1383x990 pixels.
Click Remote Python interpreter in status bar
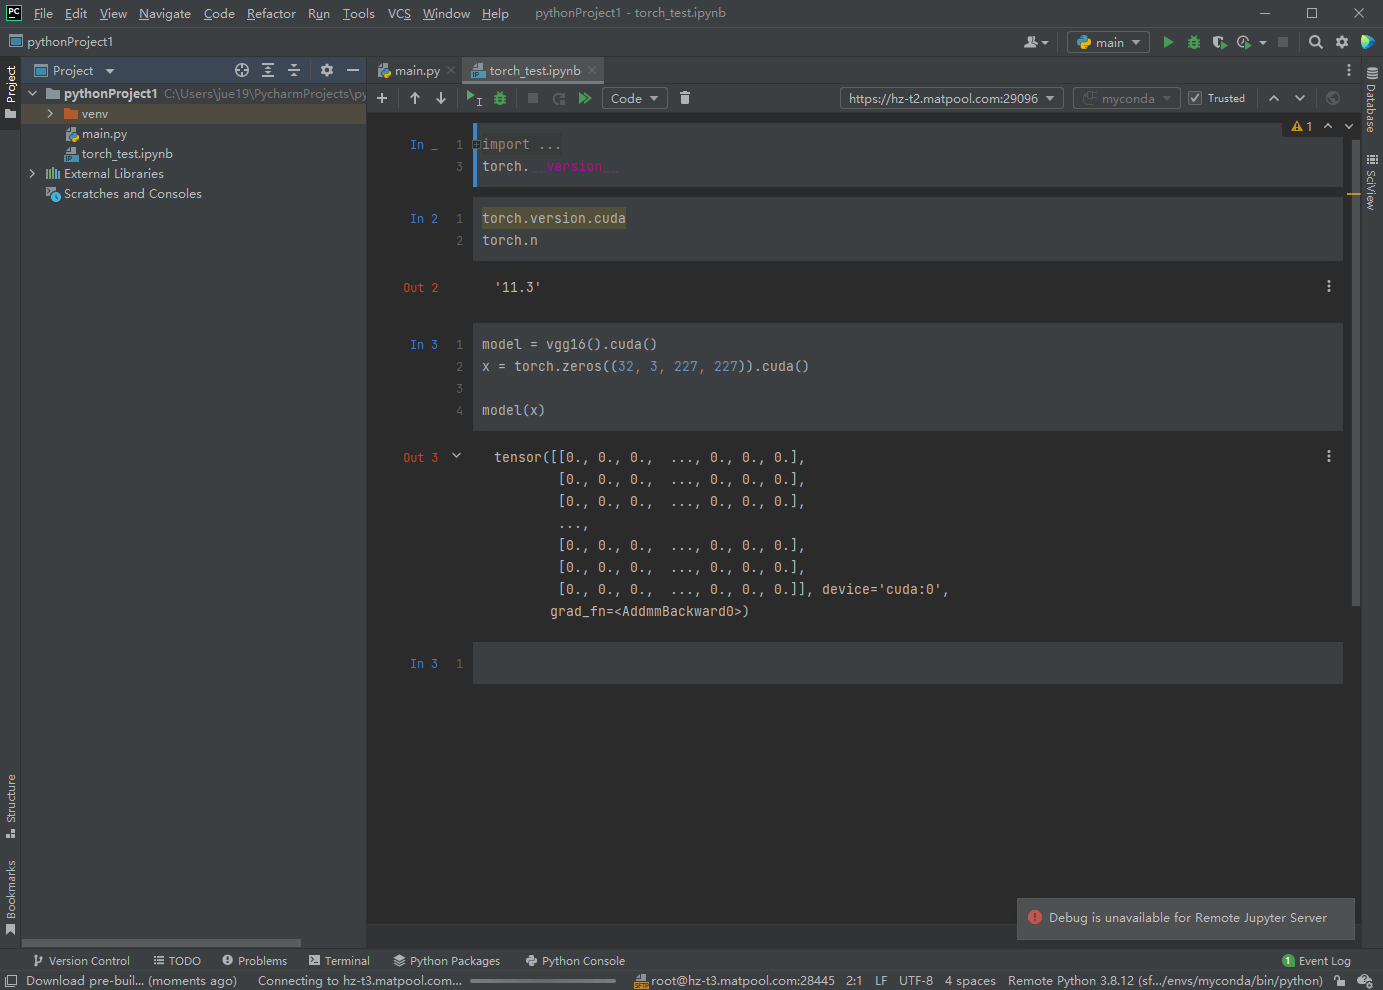tap(1165, 981)
